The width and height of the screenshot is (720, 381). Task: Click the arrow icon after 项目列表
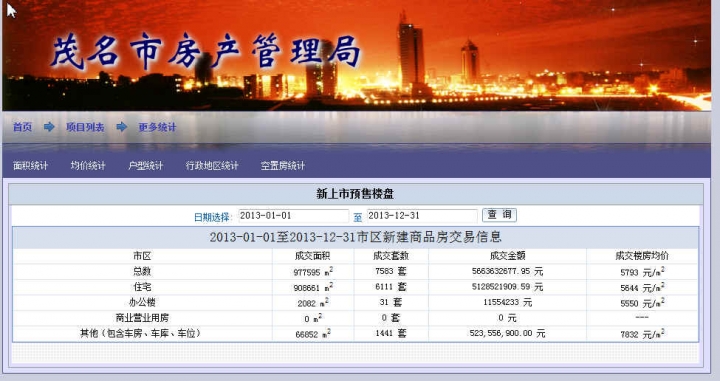[x=121, y=127]
